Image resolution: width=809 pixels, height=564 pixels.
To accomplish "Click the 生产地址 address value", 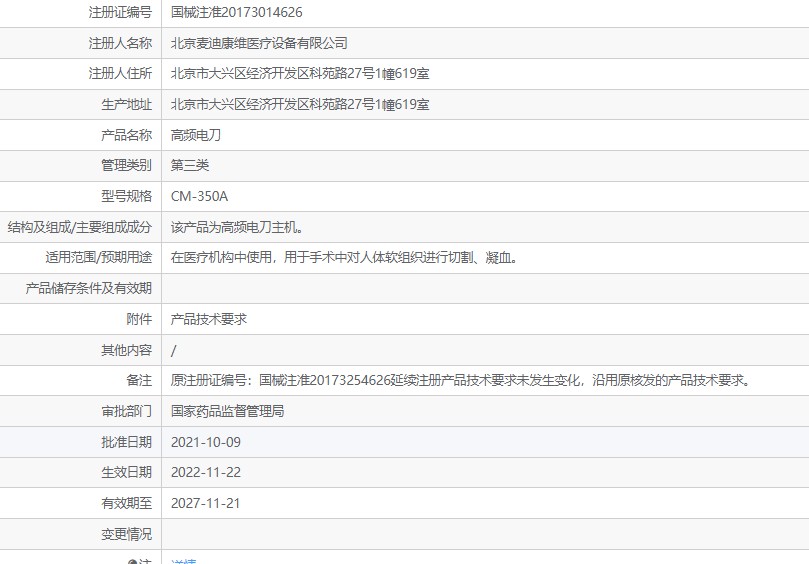I will [300, 105].
